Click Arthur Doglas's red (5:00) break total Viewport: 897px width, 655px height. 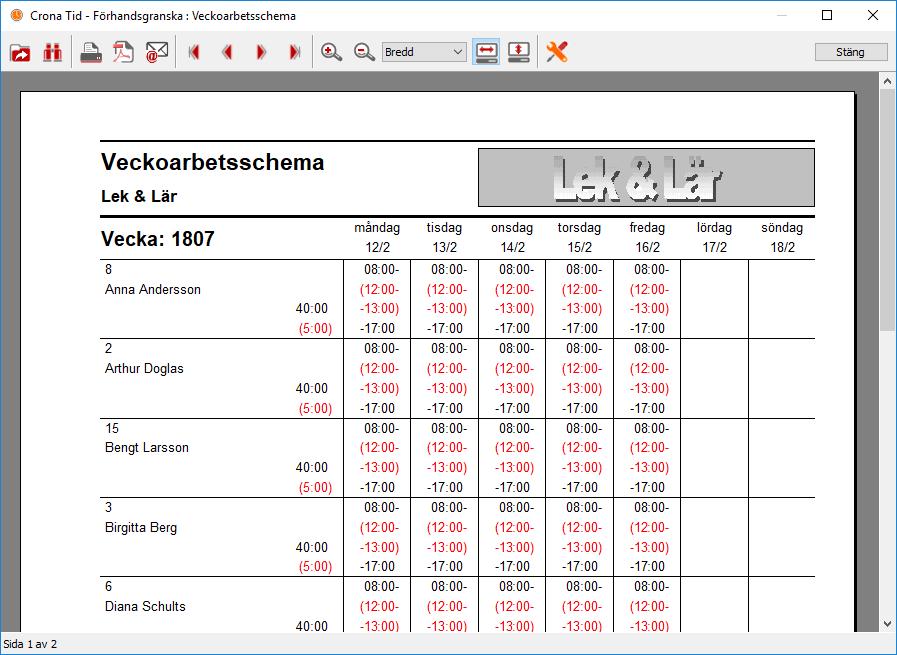point(315,408)
